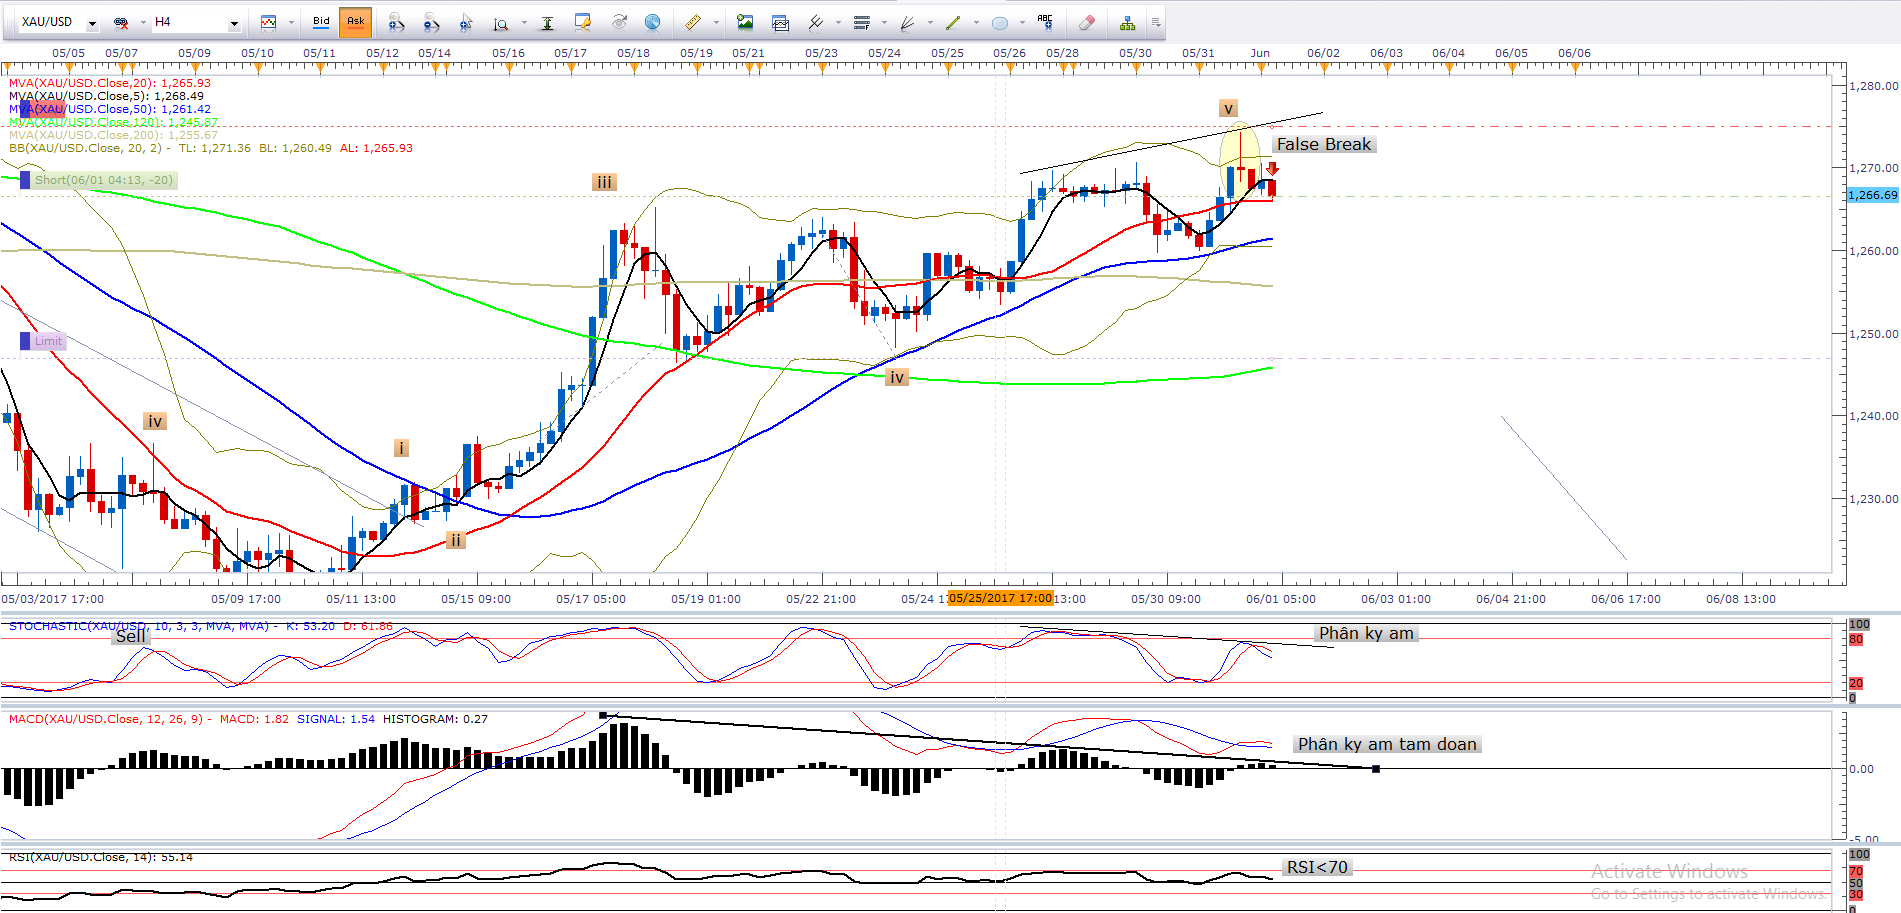Toggle the Bid price display
The height and width of the screenshot is (913, 1901).
(x=321, y=22)
